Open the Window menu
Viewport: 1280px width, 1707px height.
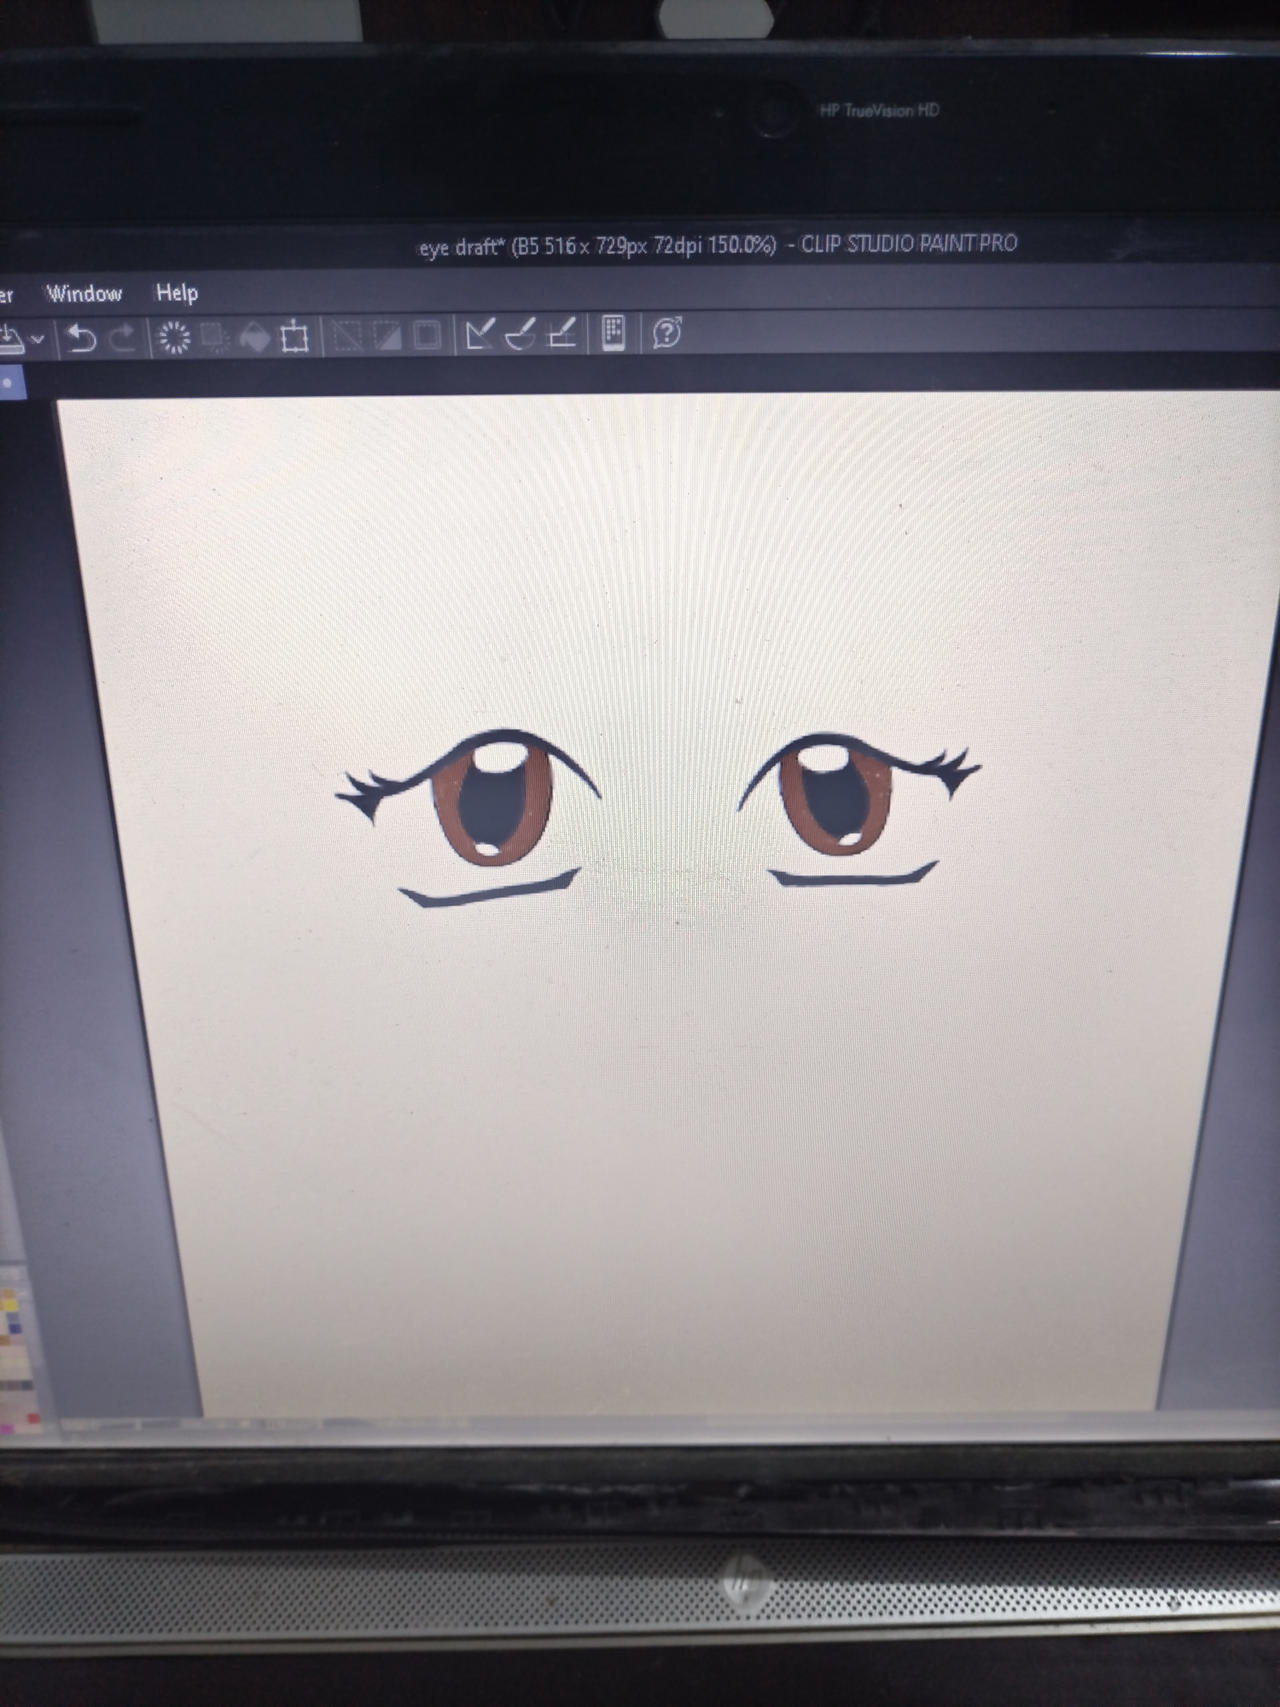(x=84, y=294)
